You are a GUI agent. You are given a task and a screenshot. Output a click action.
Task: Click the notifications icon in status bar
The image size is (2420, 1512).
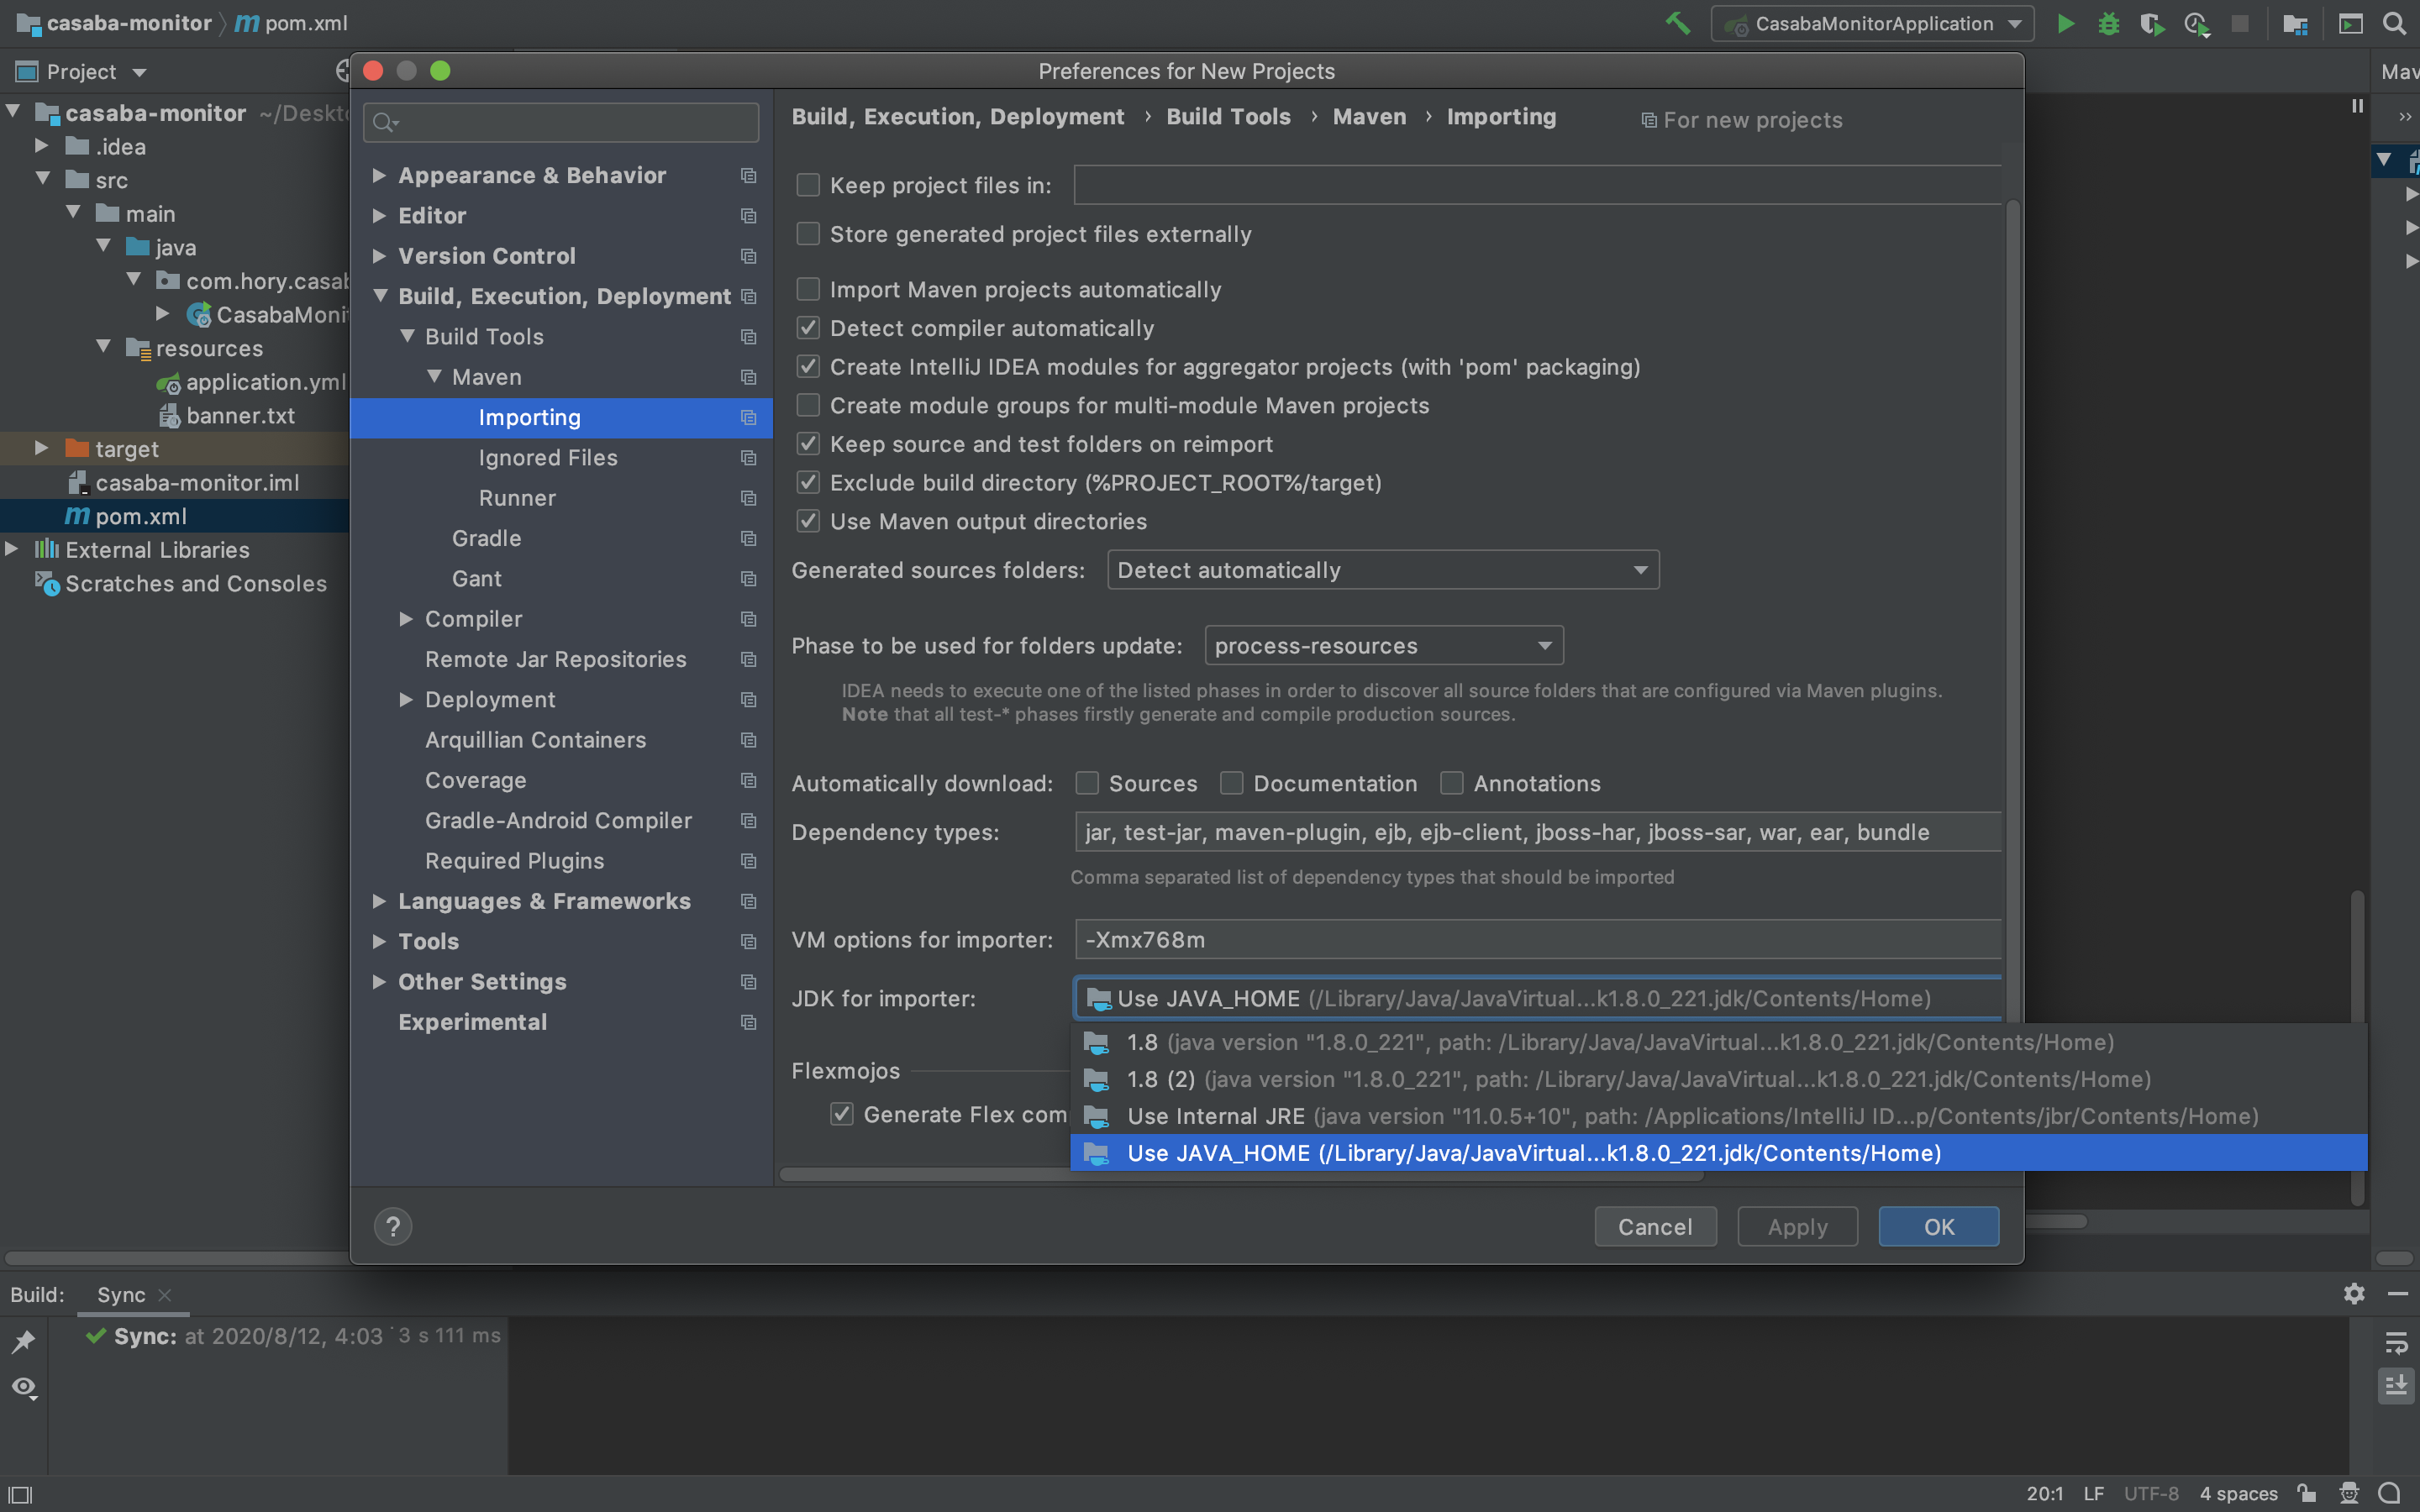[x=2390, y=1493]
